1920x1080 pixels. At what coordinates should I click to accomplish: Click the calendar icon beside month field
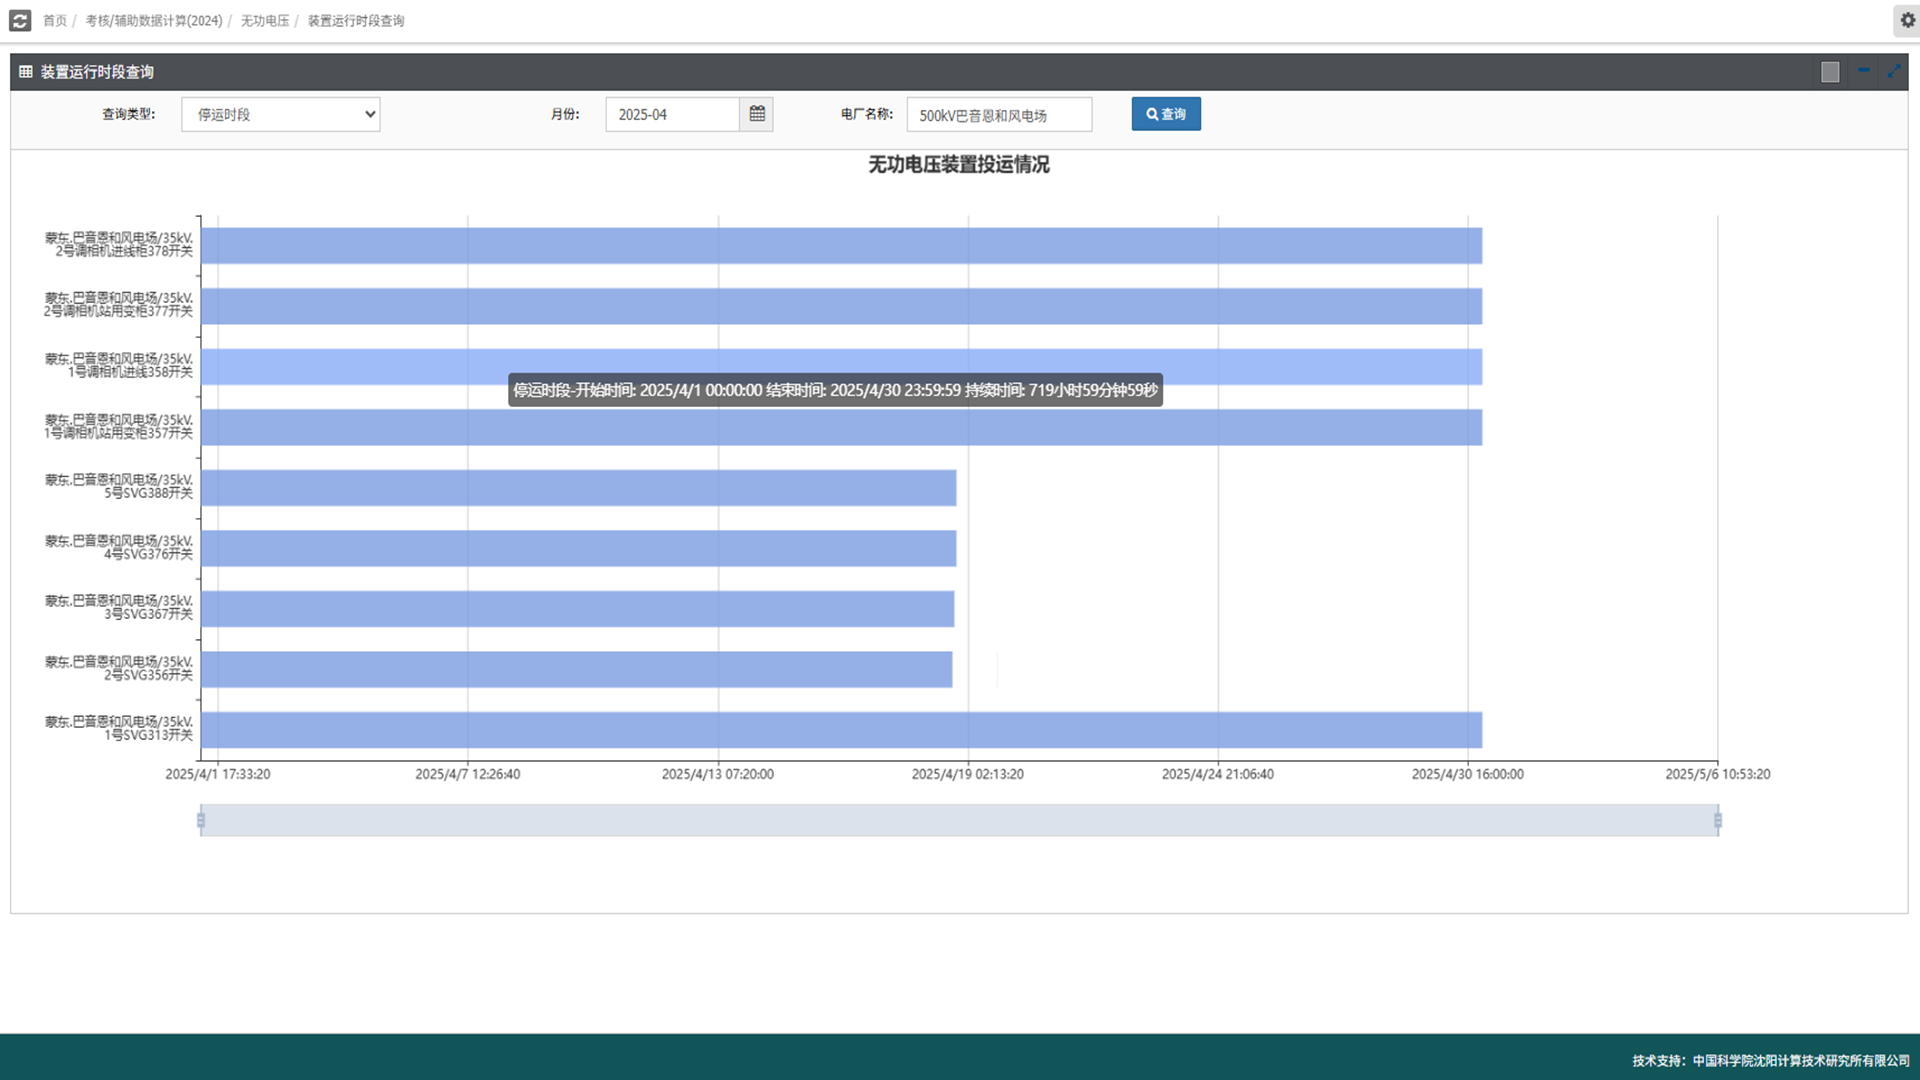(x=757, y=114)
